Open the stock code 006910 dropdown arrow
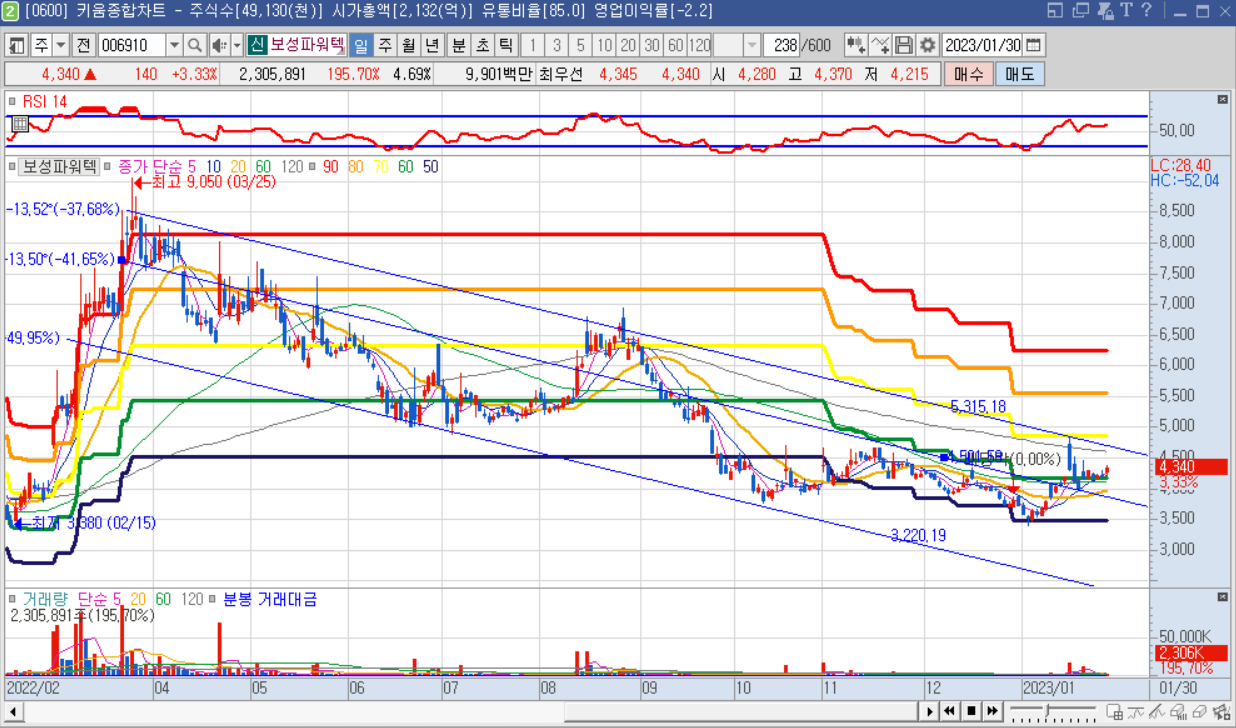This screenshot has width=1236, height=728. click(174, 46)
